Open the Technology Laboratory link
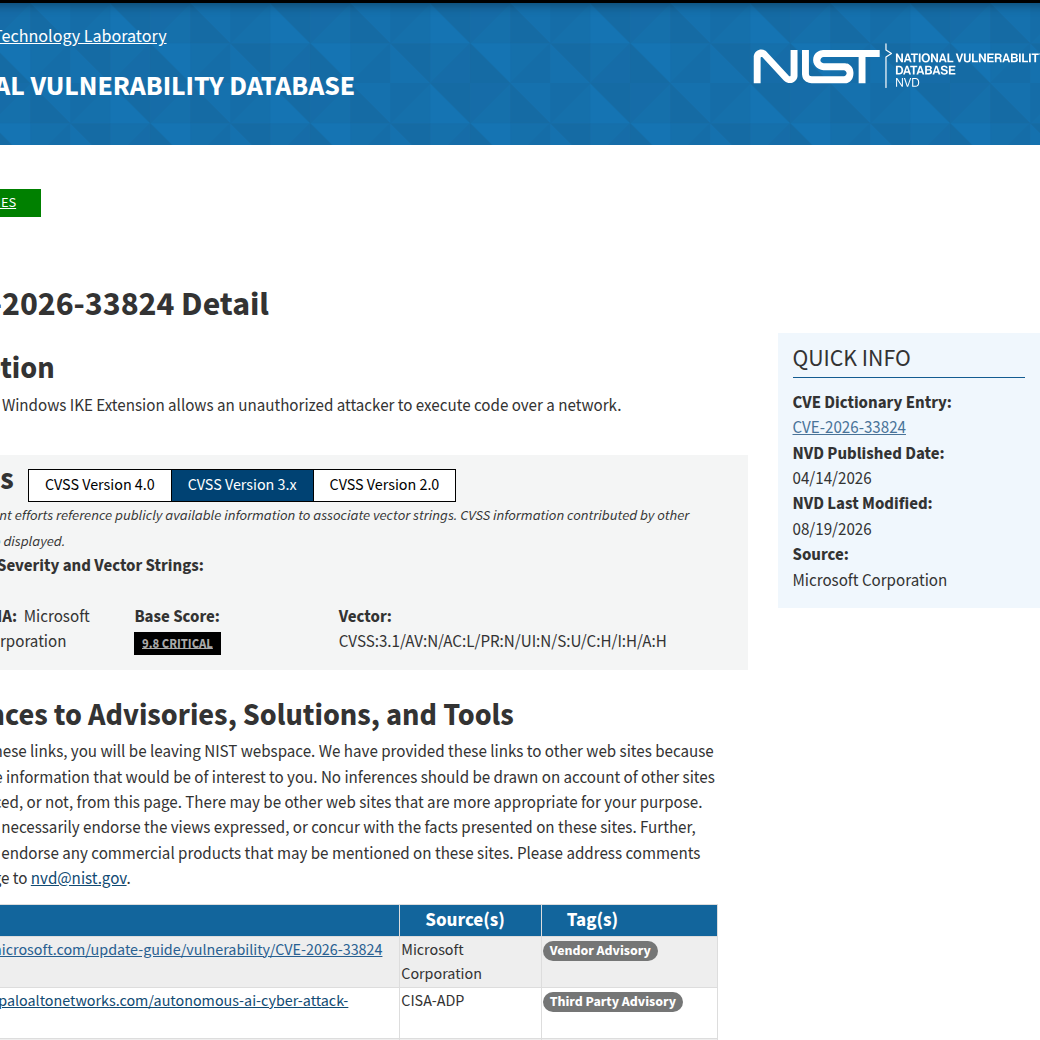The width and height of the screenshot is (1040, 1040). coord(83,36)
